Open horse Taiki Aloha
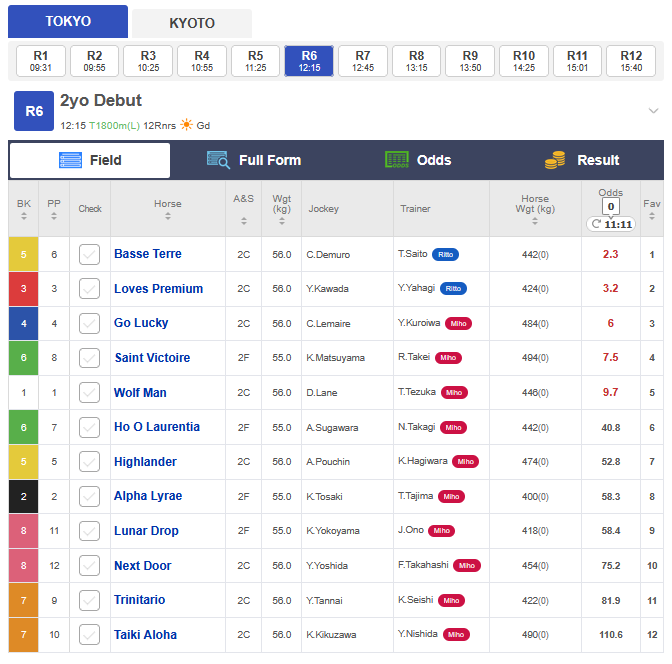The height and width of the screenshot is (664, 672). pyautogui.click(x=145, y=634)
